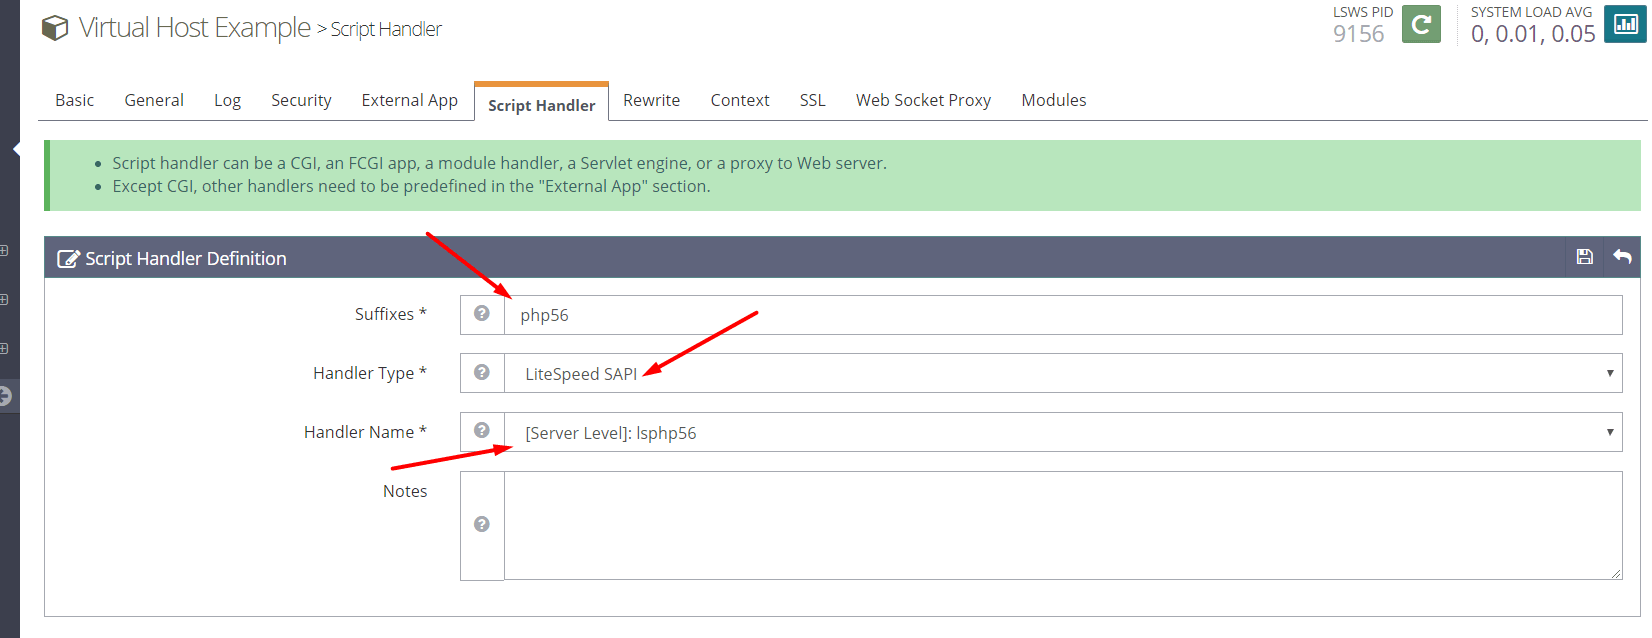Open the real-time stats chart icon
The image size is (1652, 638).
1625,25
